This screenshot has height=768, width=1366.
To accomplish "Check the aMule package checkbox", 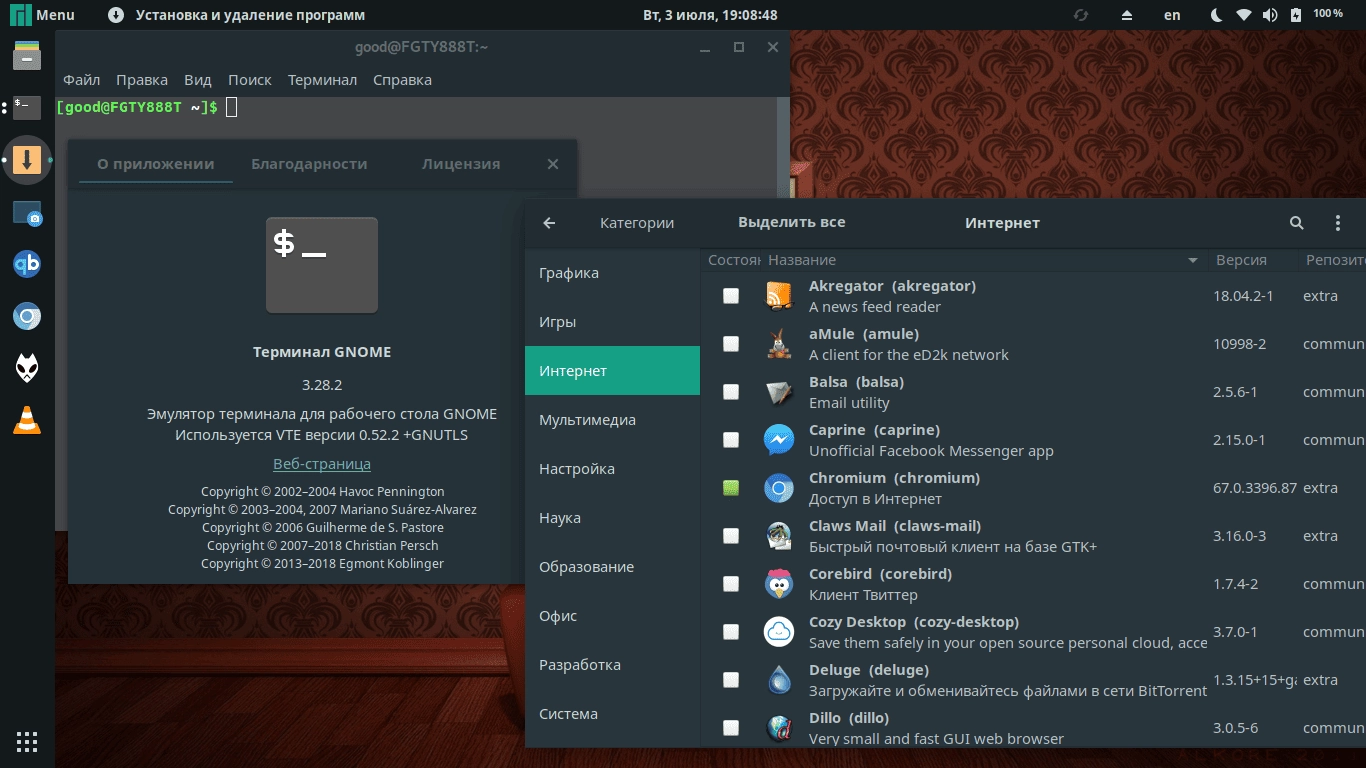I will point(731,344).
